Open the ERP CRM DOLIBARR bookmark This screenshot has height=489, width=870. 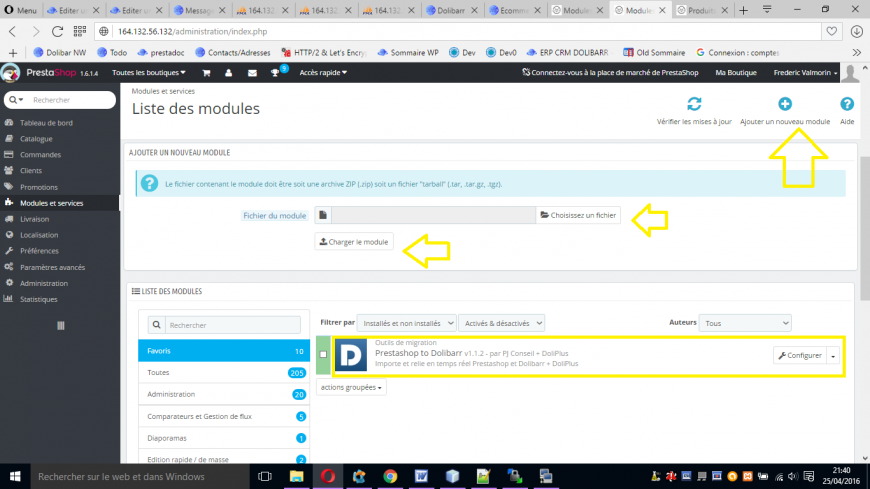click(568, 53)
